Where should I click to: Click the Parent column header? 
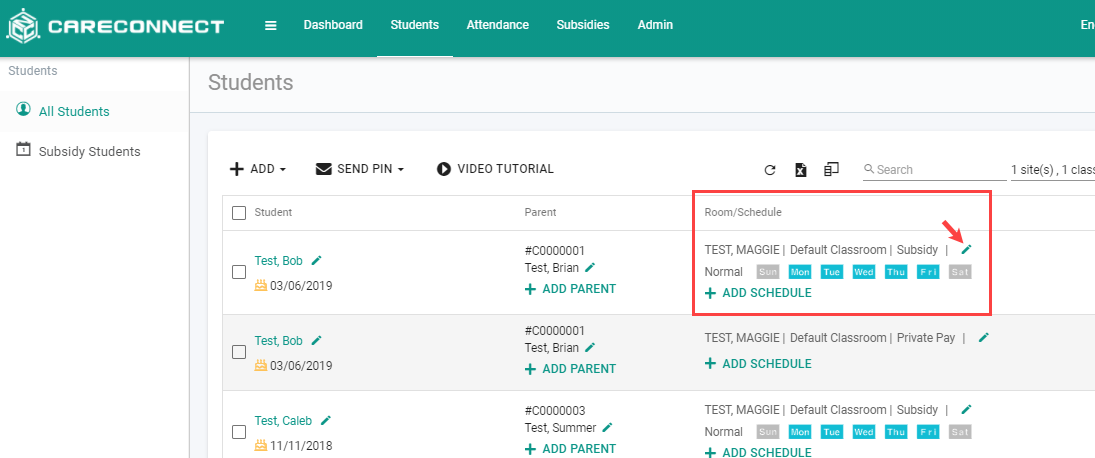click(541, 212)
